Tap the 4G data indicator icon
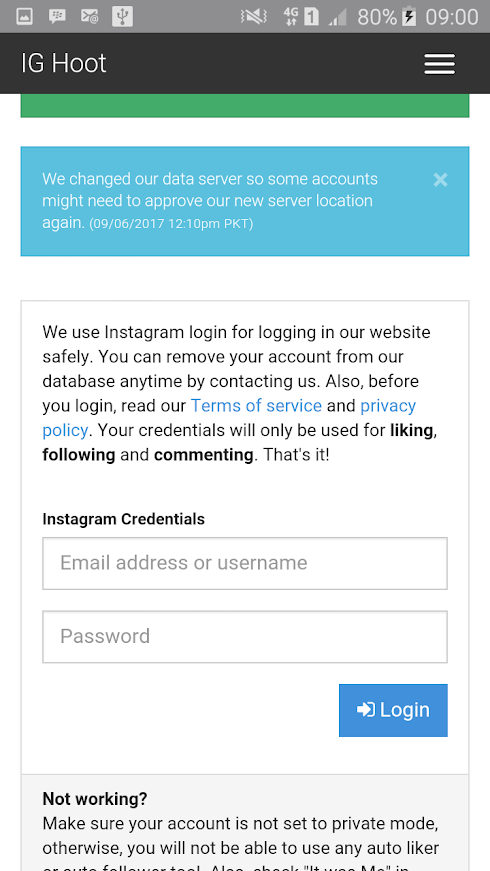 [x=291, y=17]
